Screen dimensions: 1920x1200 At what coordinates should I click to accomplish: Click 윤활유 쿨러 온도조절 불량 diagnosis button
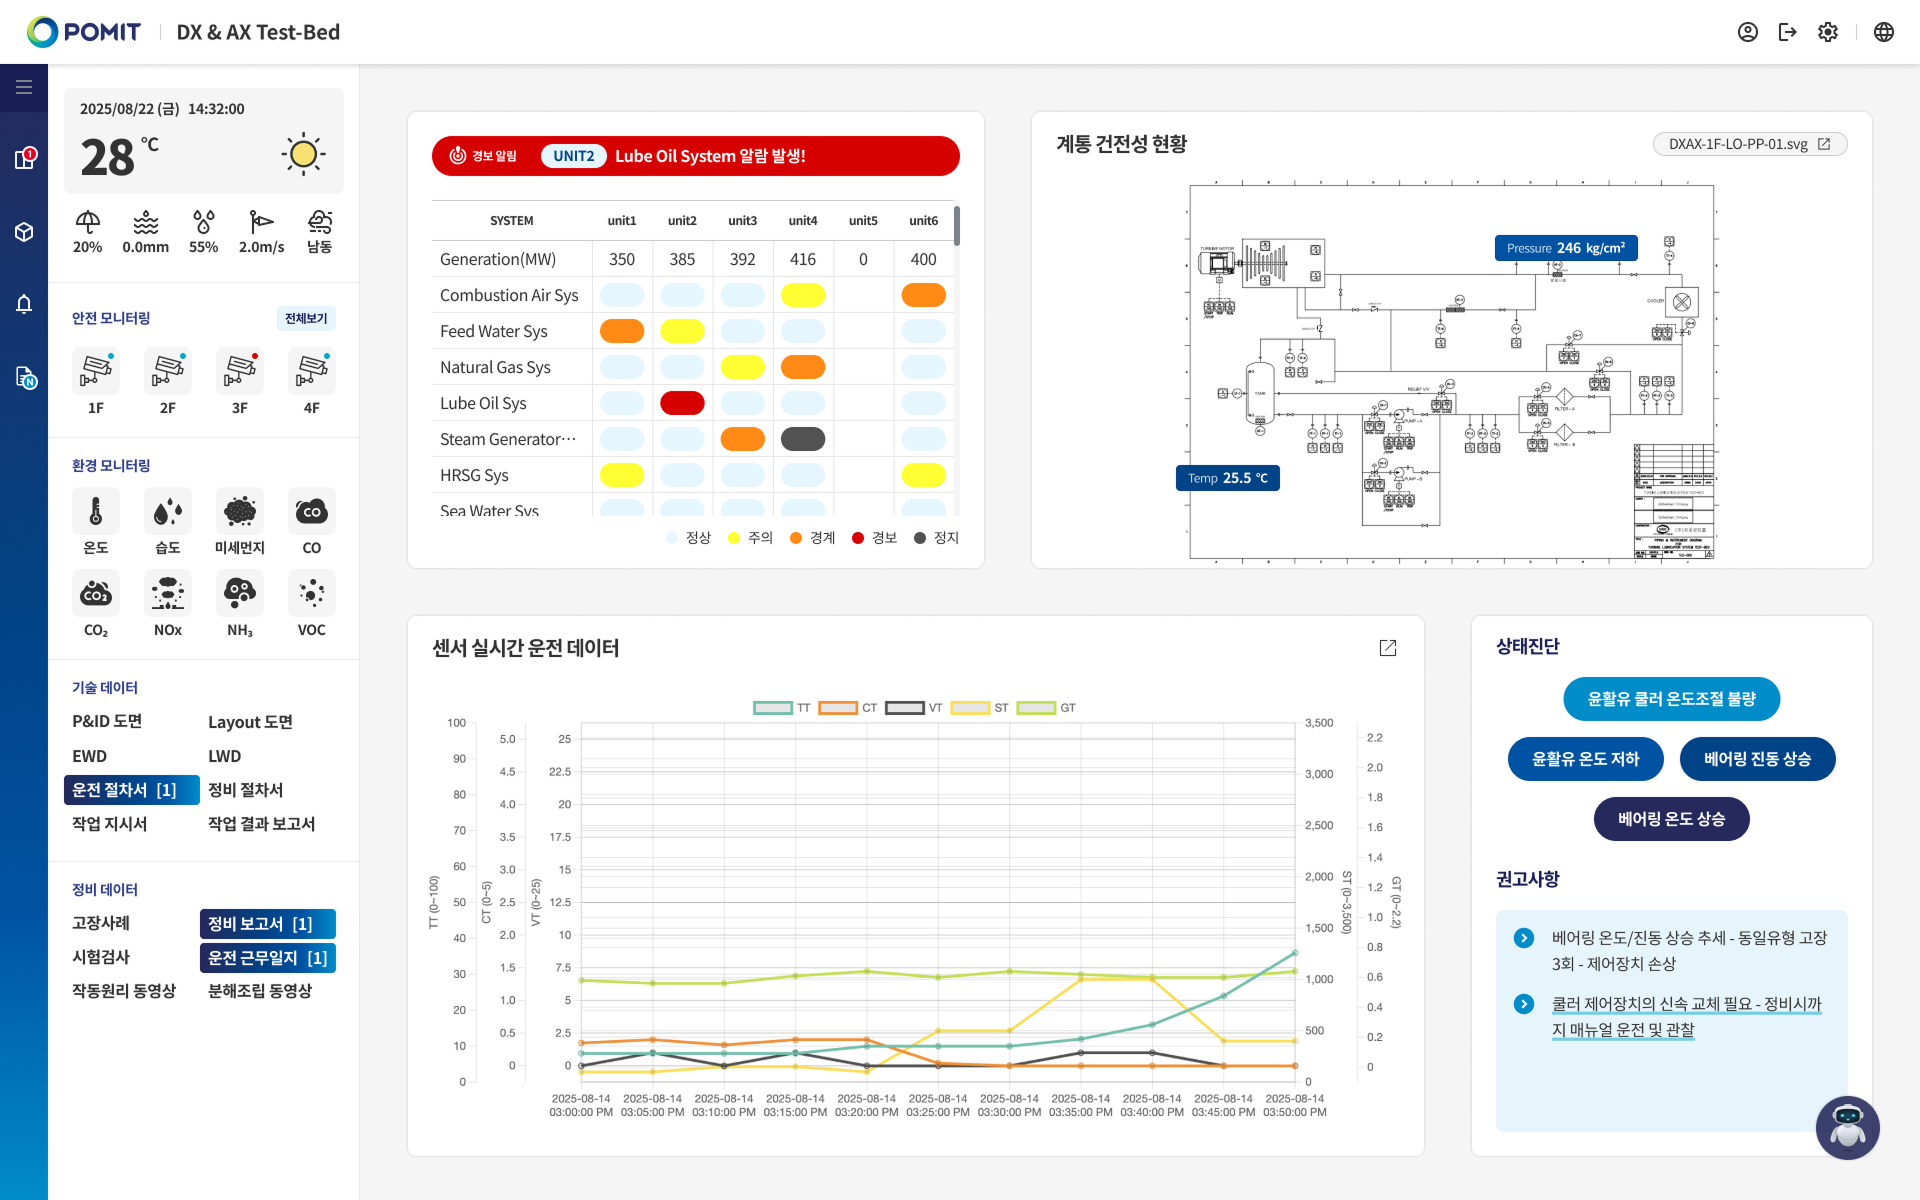[1671, 699]
